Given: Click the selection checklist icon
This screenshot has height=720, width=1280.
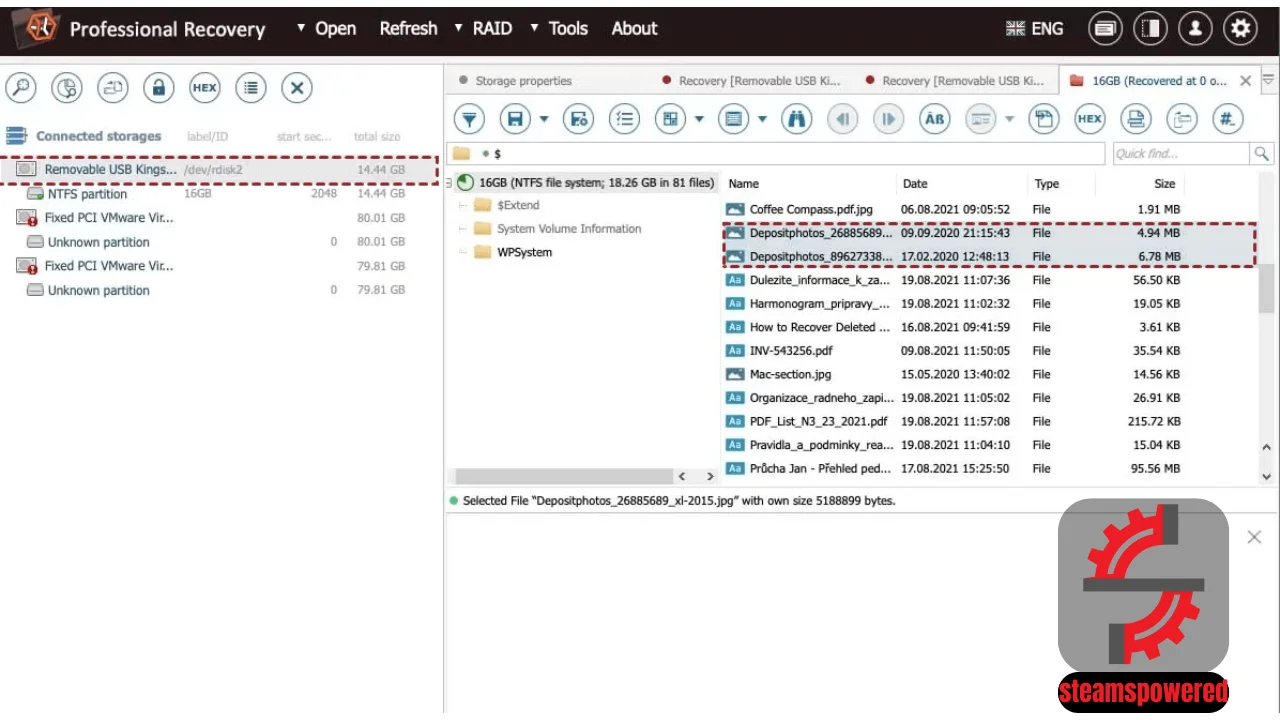Looking at the screenshot, I should pos(625,120).
